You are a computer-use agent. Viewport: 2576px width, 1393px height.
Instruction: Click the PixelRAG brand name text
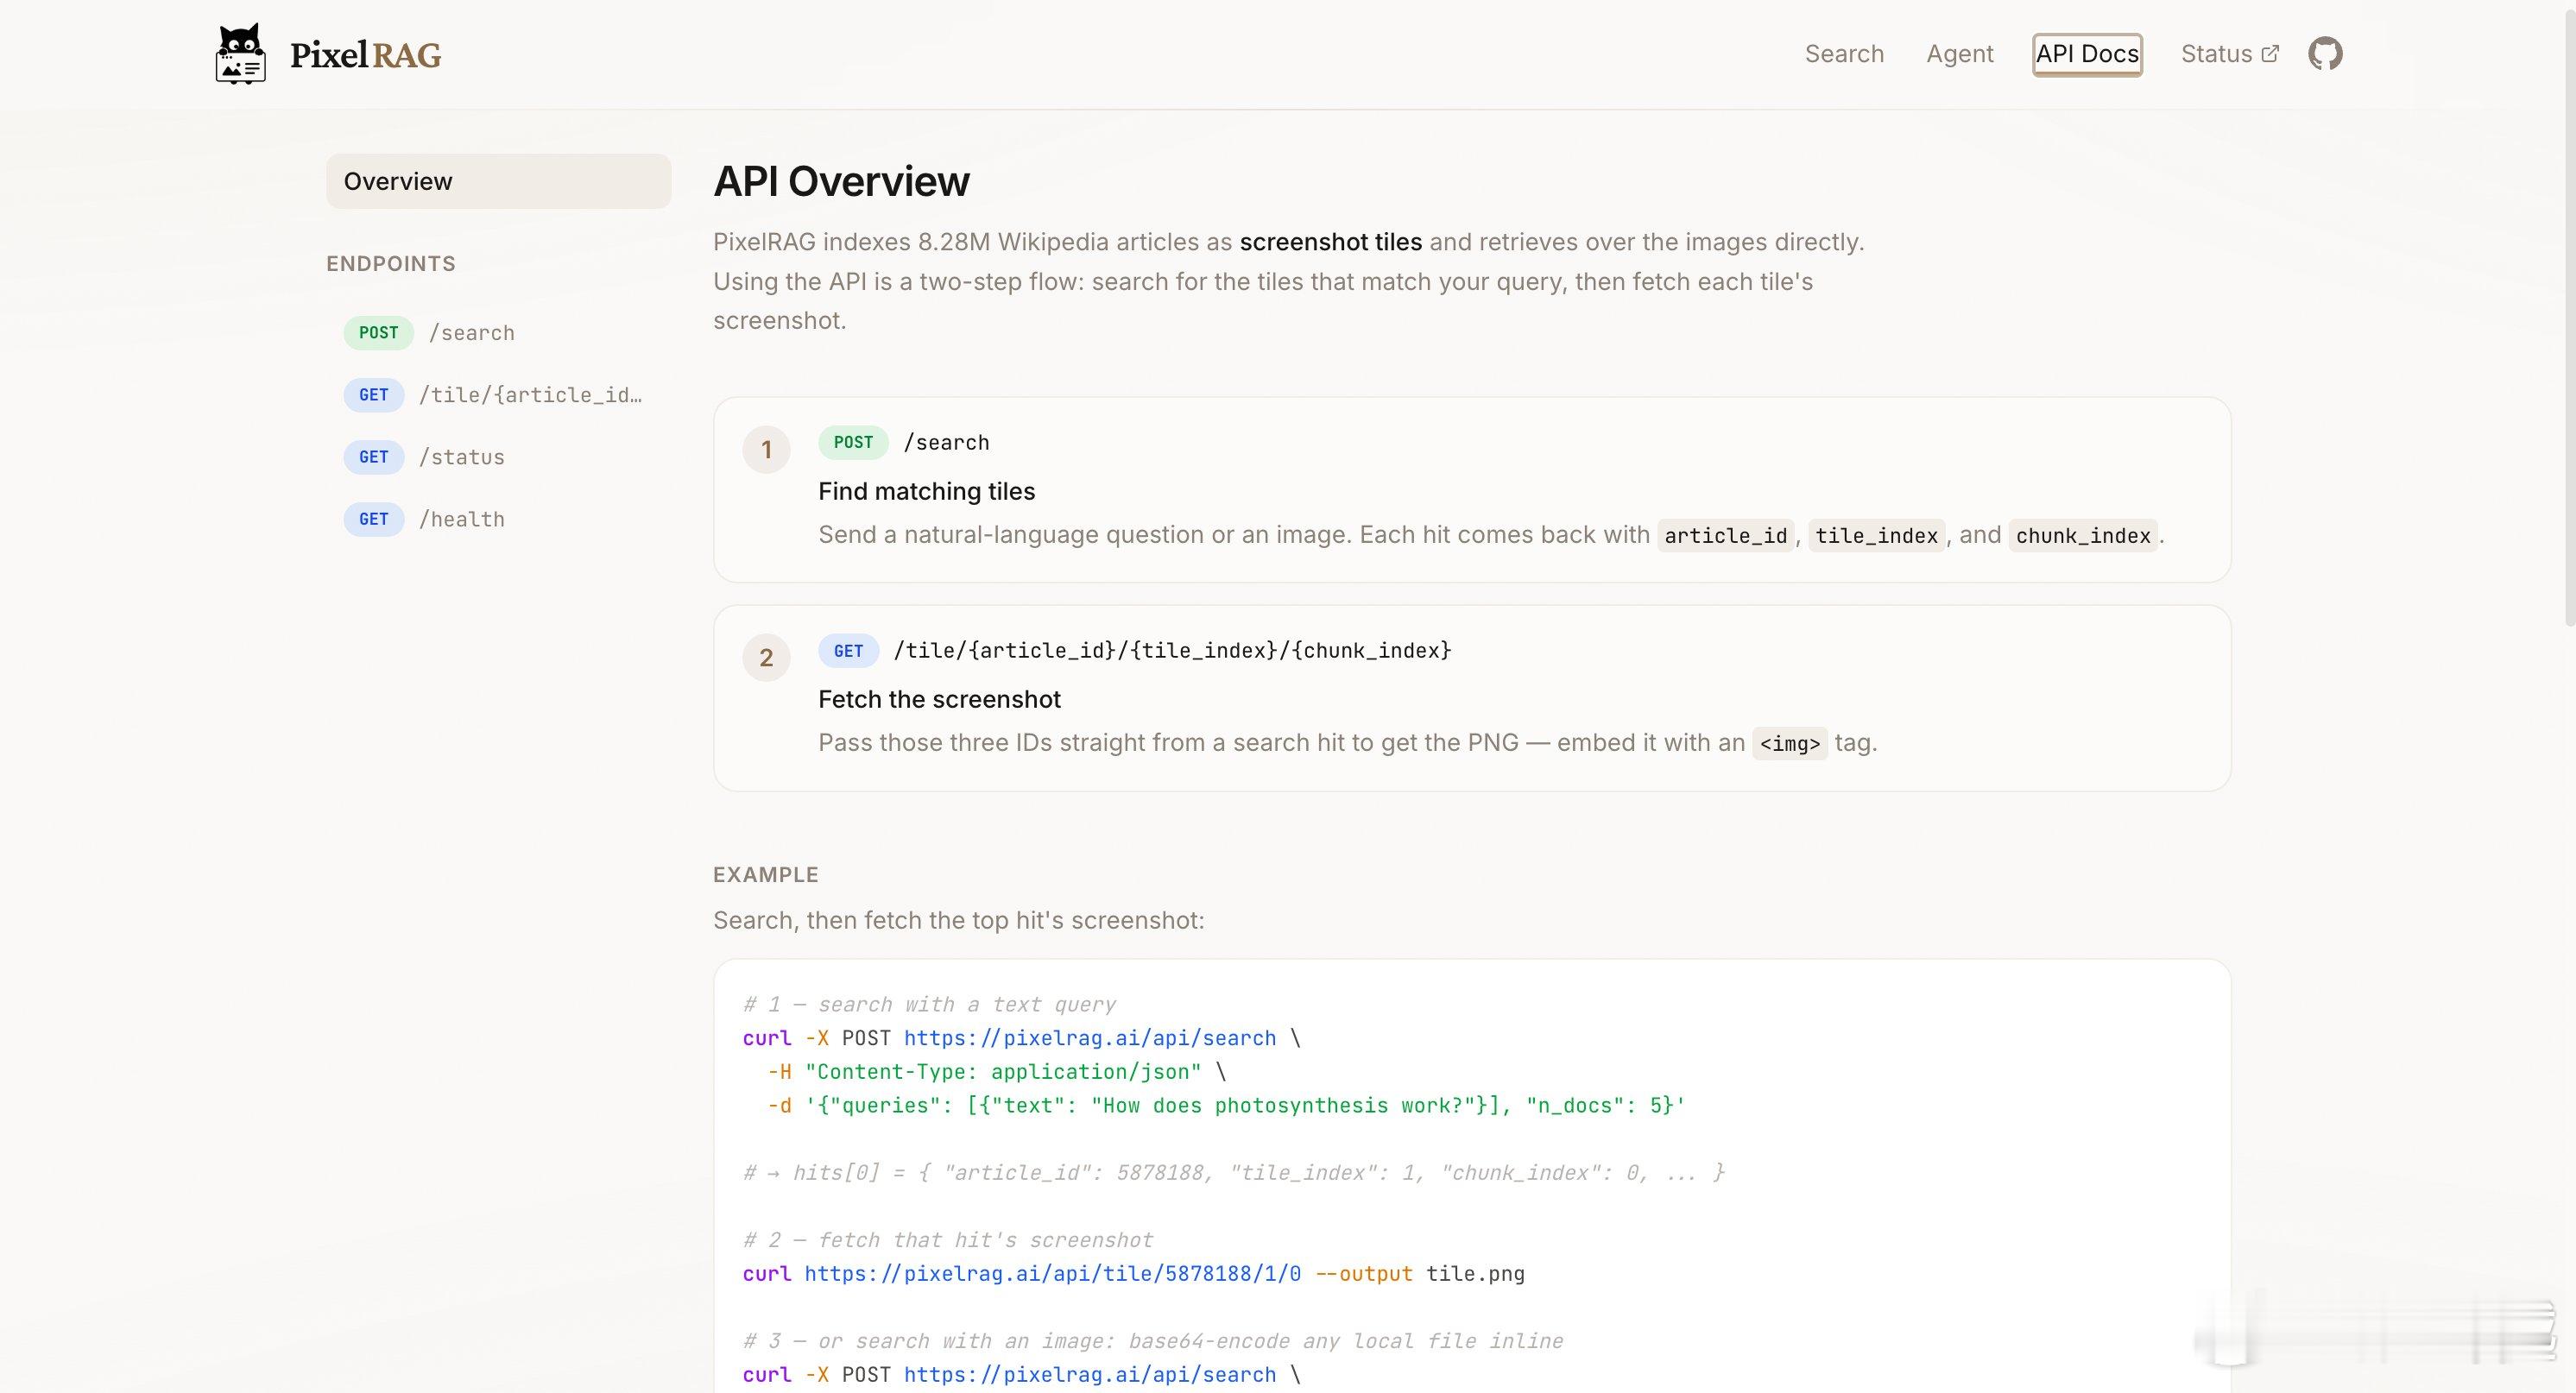point(365,55)
